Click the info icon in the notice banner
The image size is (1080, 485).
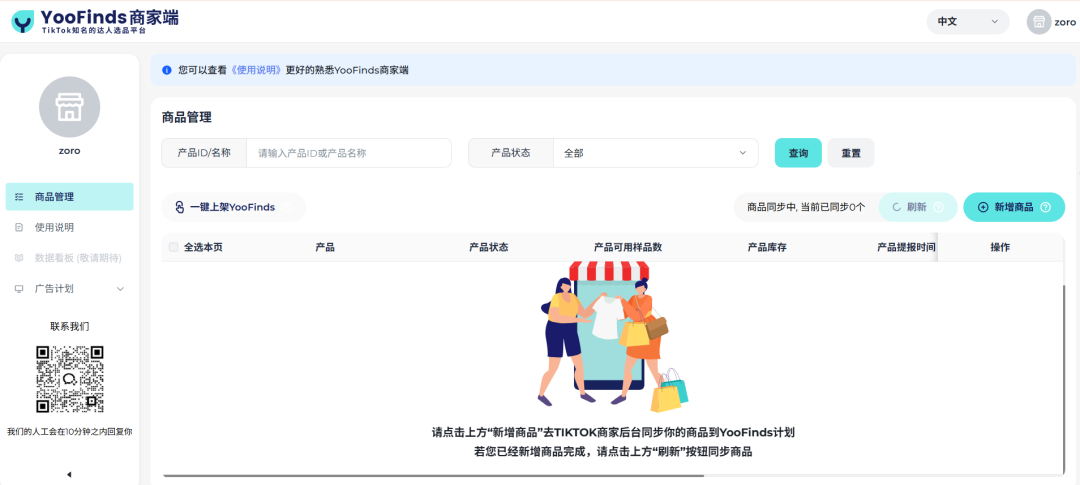[167, 70]
